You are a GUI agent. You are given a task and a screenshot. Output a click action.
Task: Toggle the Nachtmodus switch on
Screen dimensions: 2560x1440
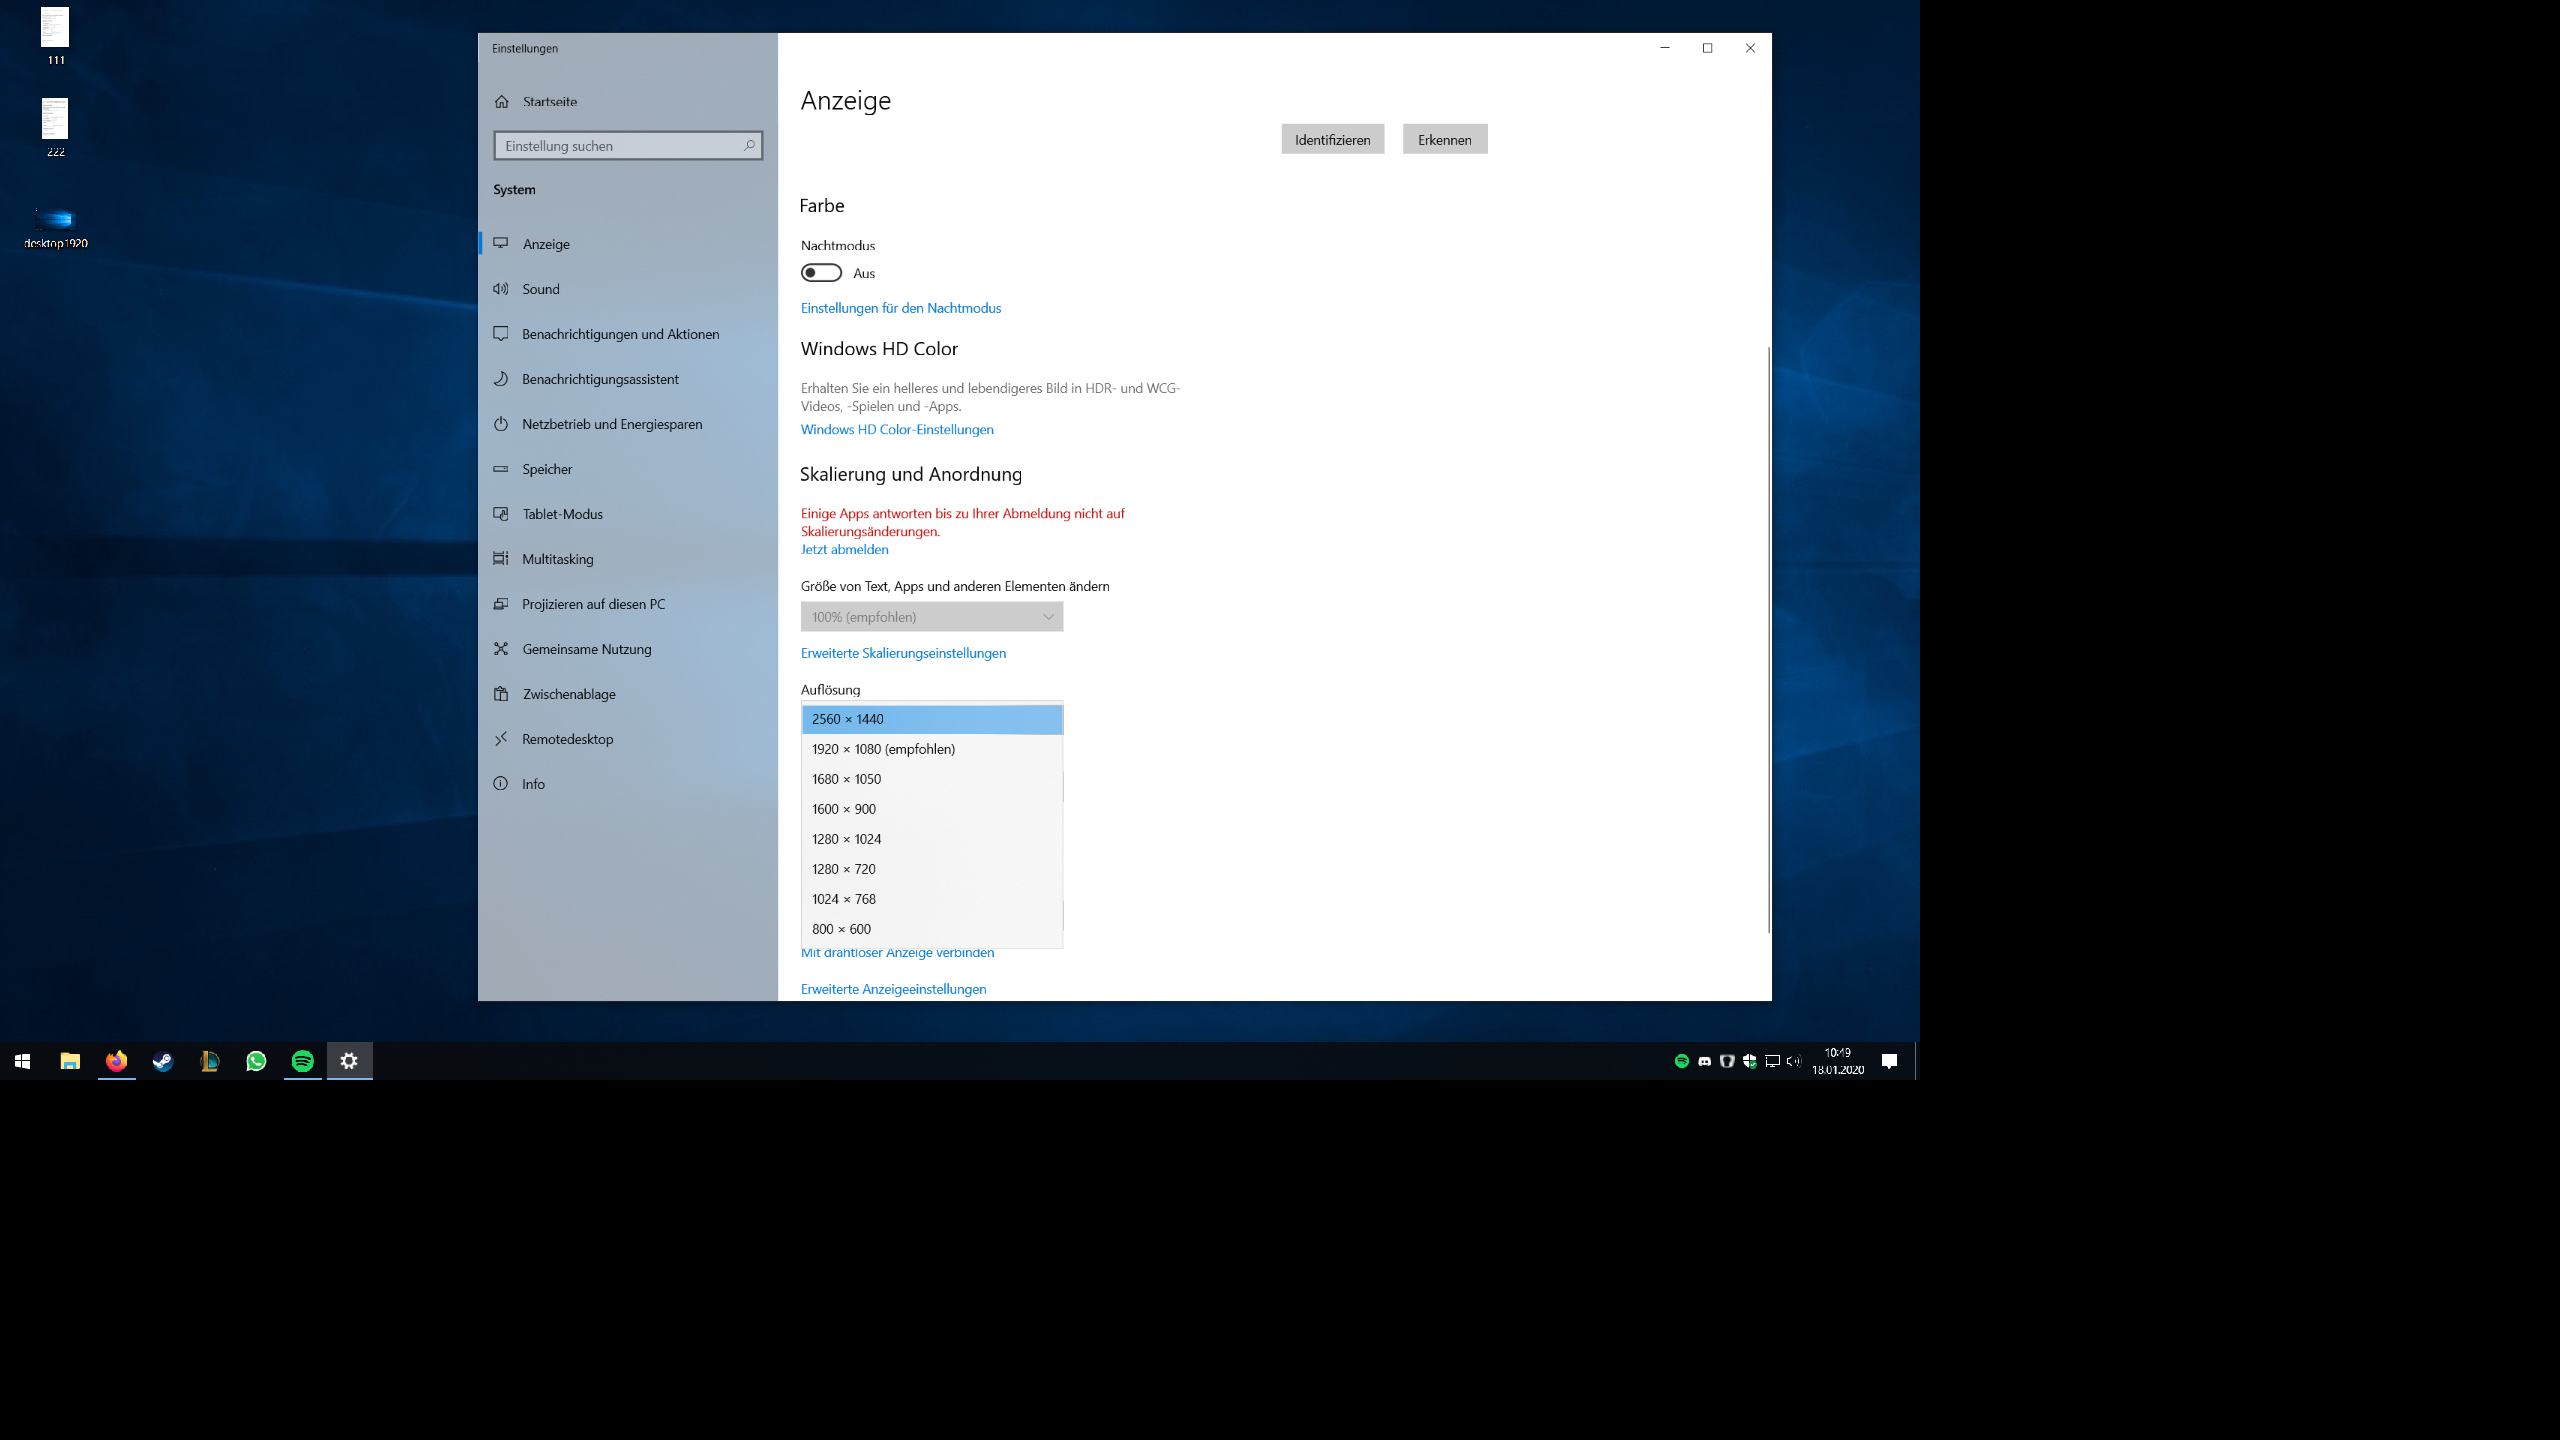(x=821, y=273)
